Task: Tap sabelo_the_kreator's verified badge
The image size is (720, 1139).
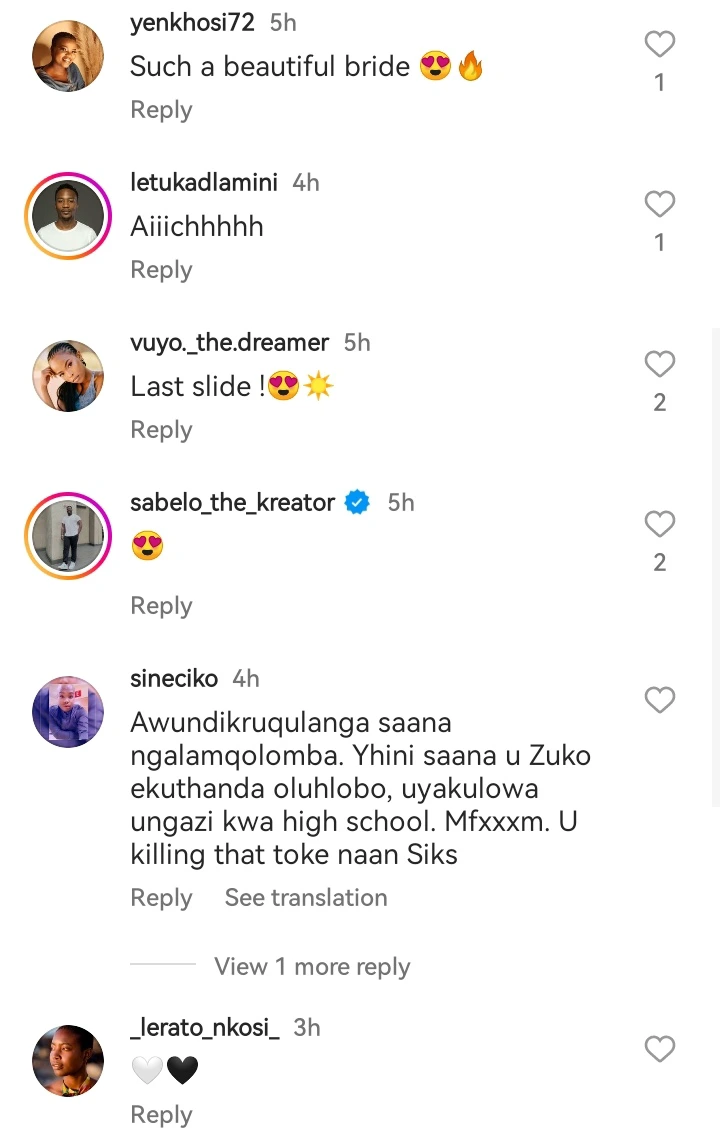Action: pyautogui.click(x=357, y=503)
